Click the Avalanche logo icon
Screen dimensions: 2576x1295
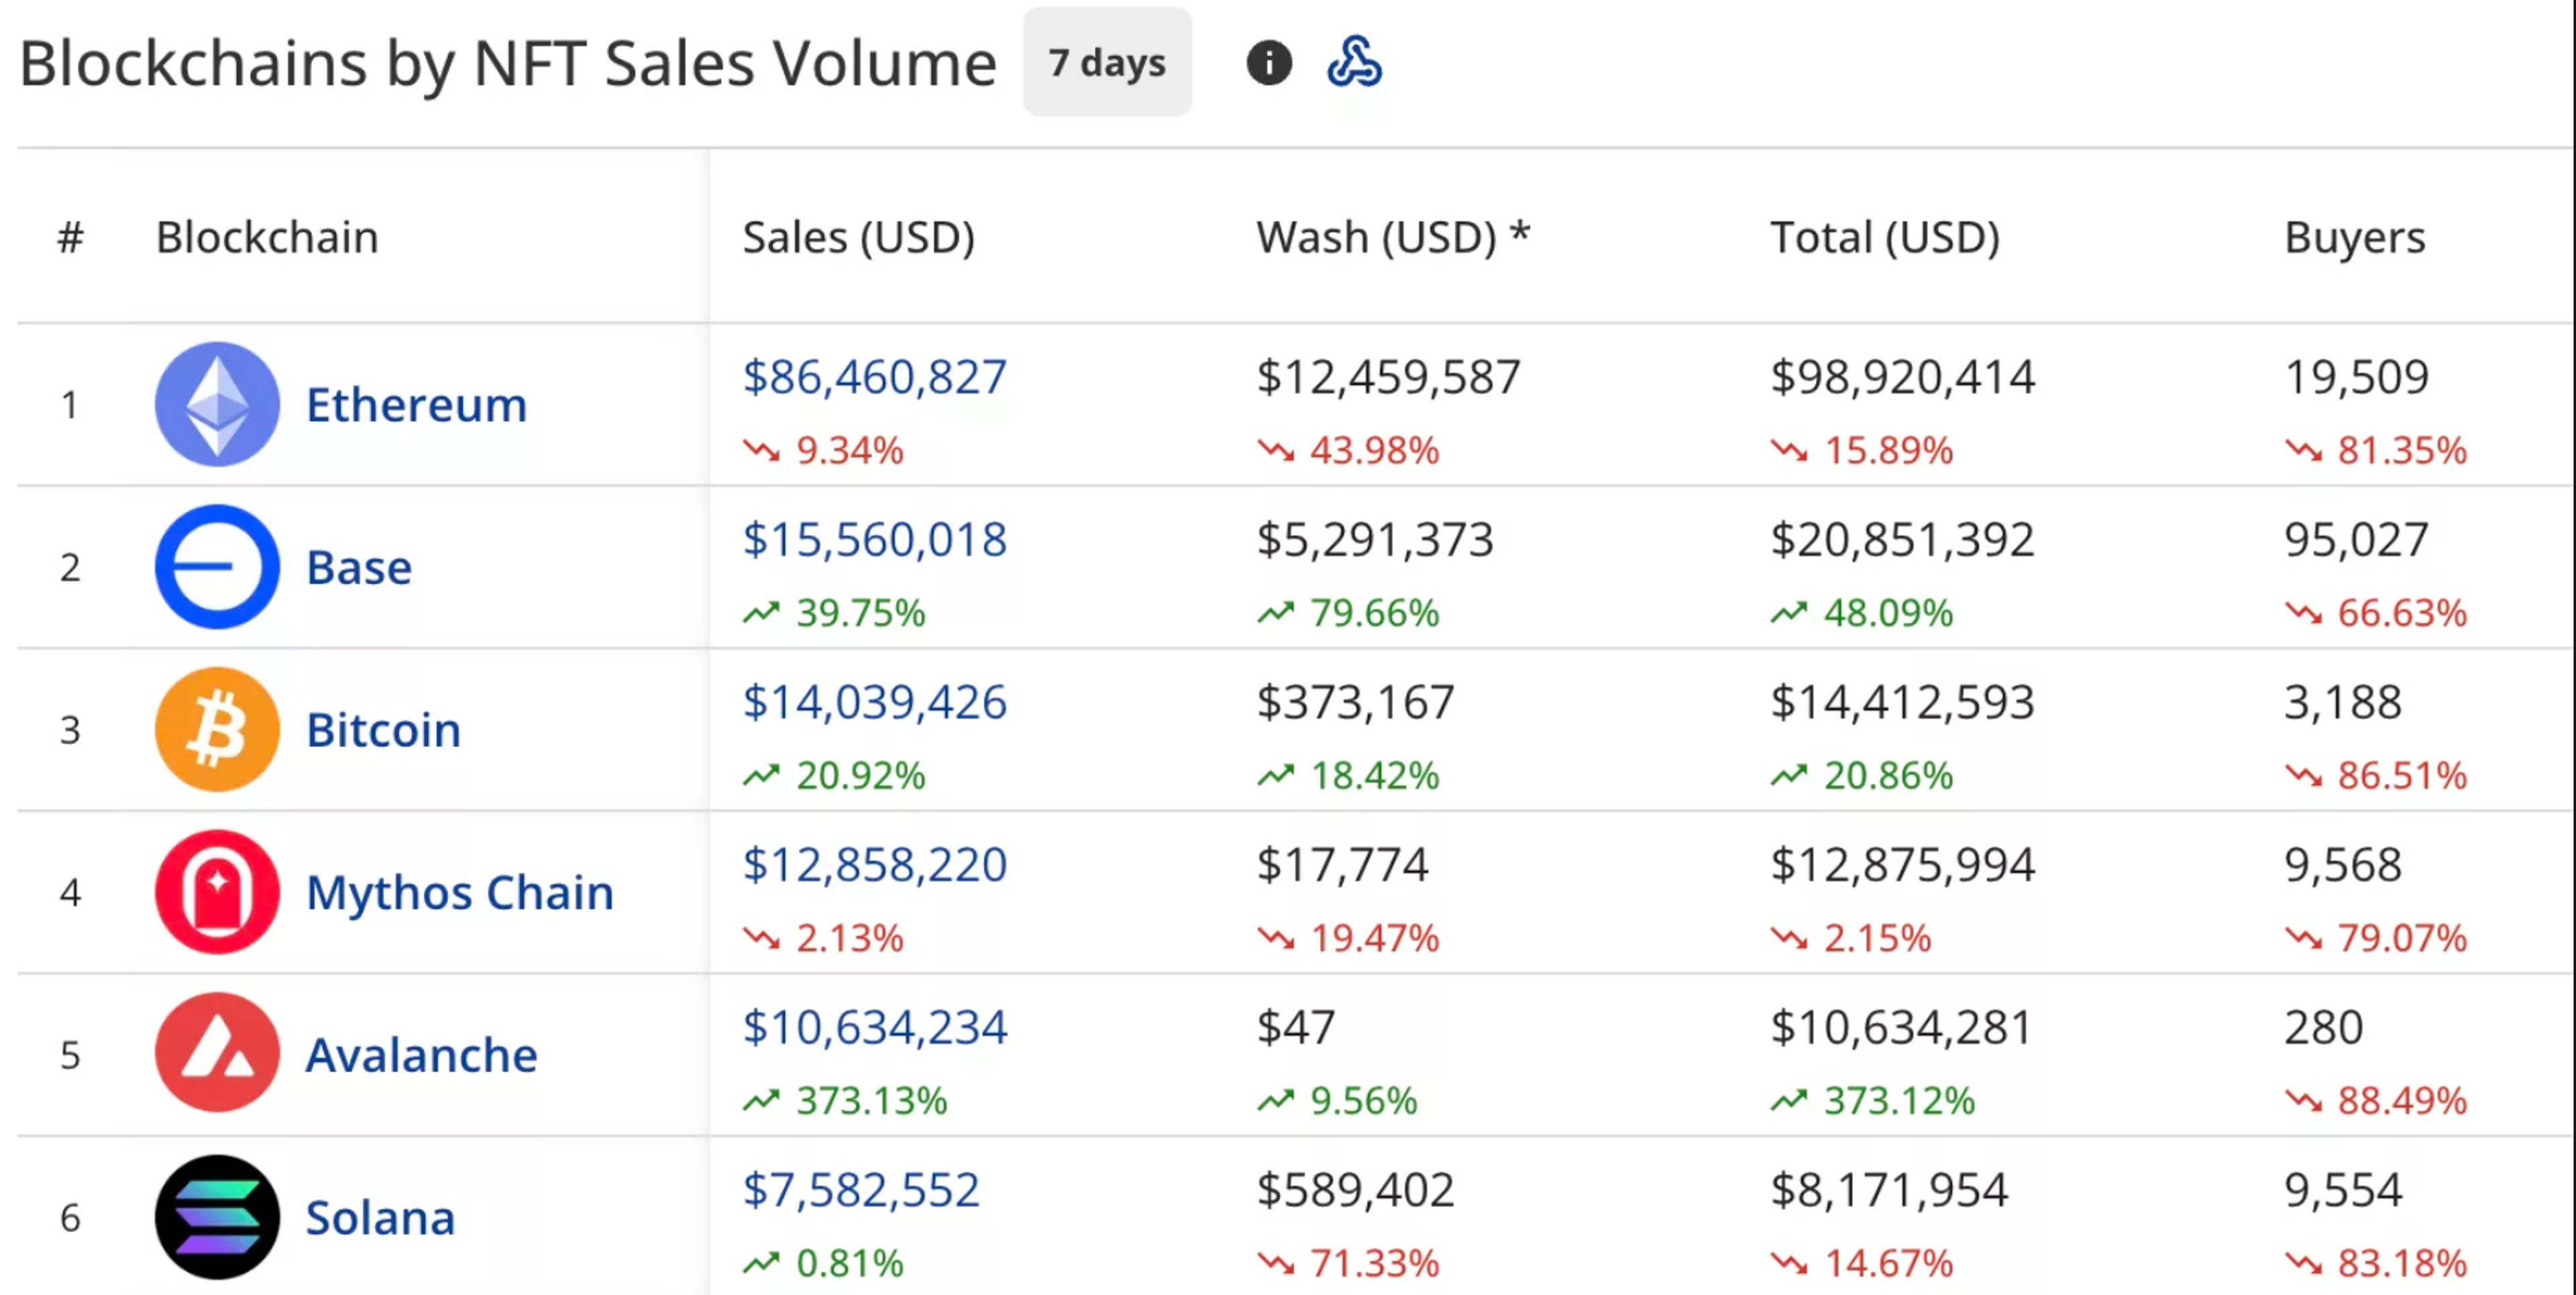(217, 1054)
